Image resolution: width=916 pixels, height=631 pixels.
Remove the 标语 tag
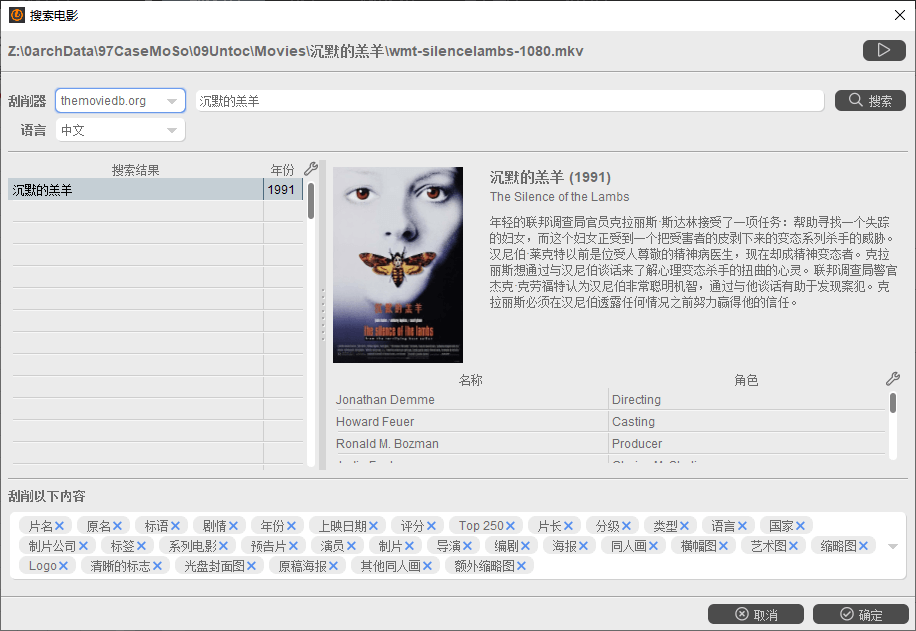pyautogui.click(x=175, y=526)
